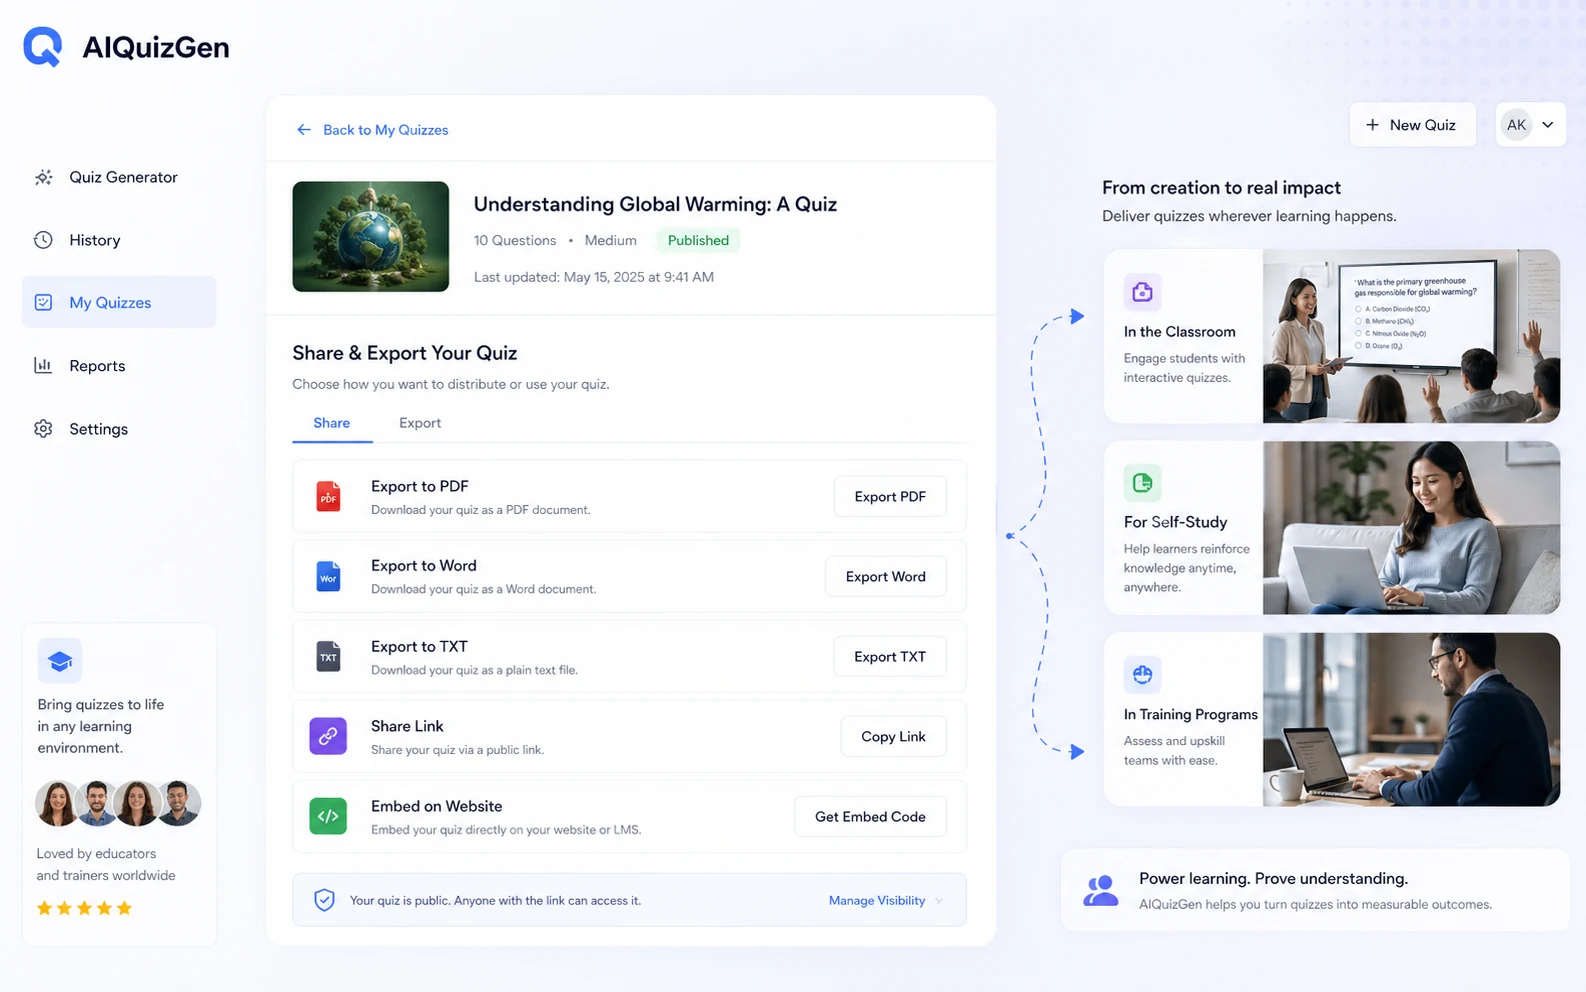Click the 10 Questions text
This screenshot has width=1586, height=992.
coord(515,240)
